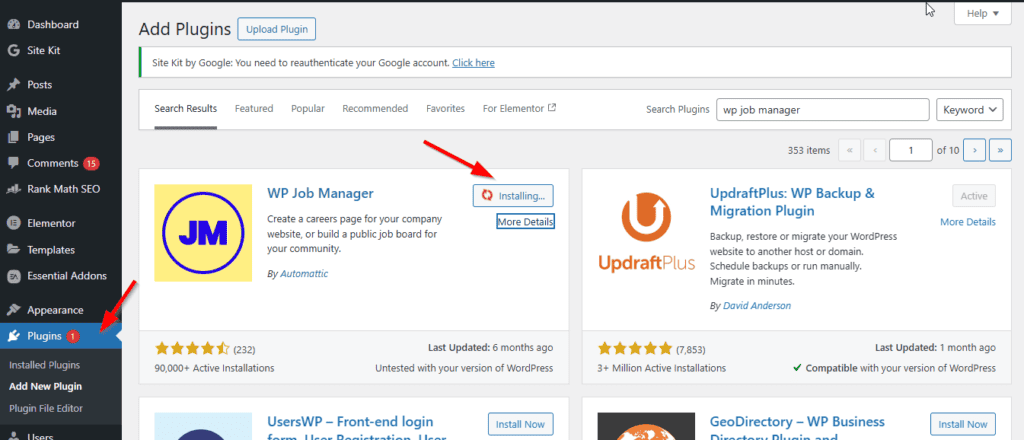
Task: Open the David Anderson author link
Action: (757, 305)
